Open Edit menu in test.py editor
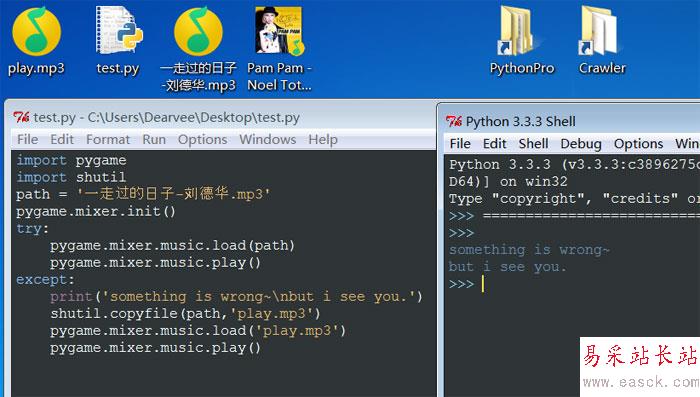The image size is (700, 397). pyautogui.click(x=62, y=139)
